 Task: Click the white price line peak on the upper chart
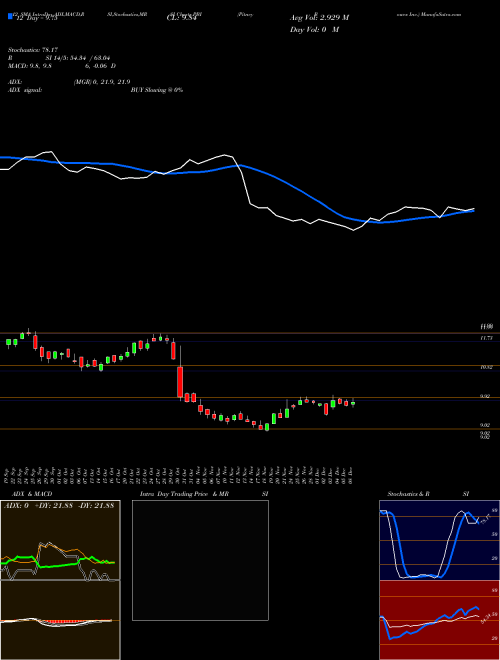coord(51,152)
